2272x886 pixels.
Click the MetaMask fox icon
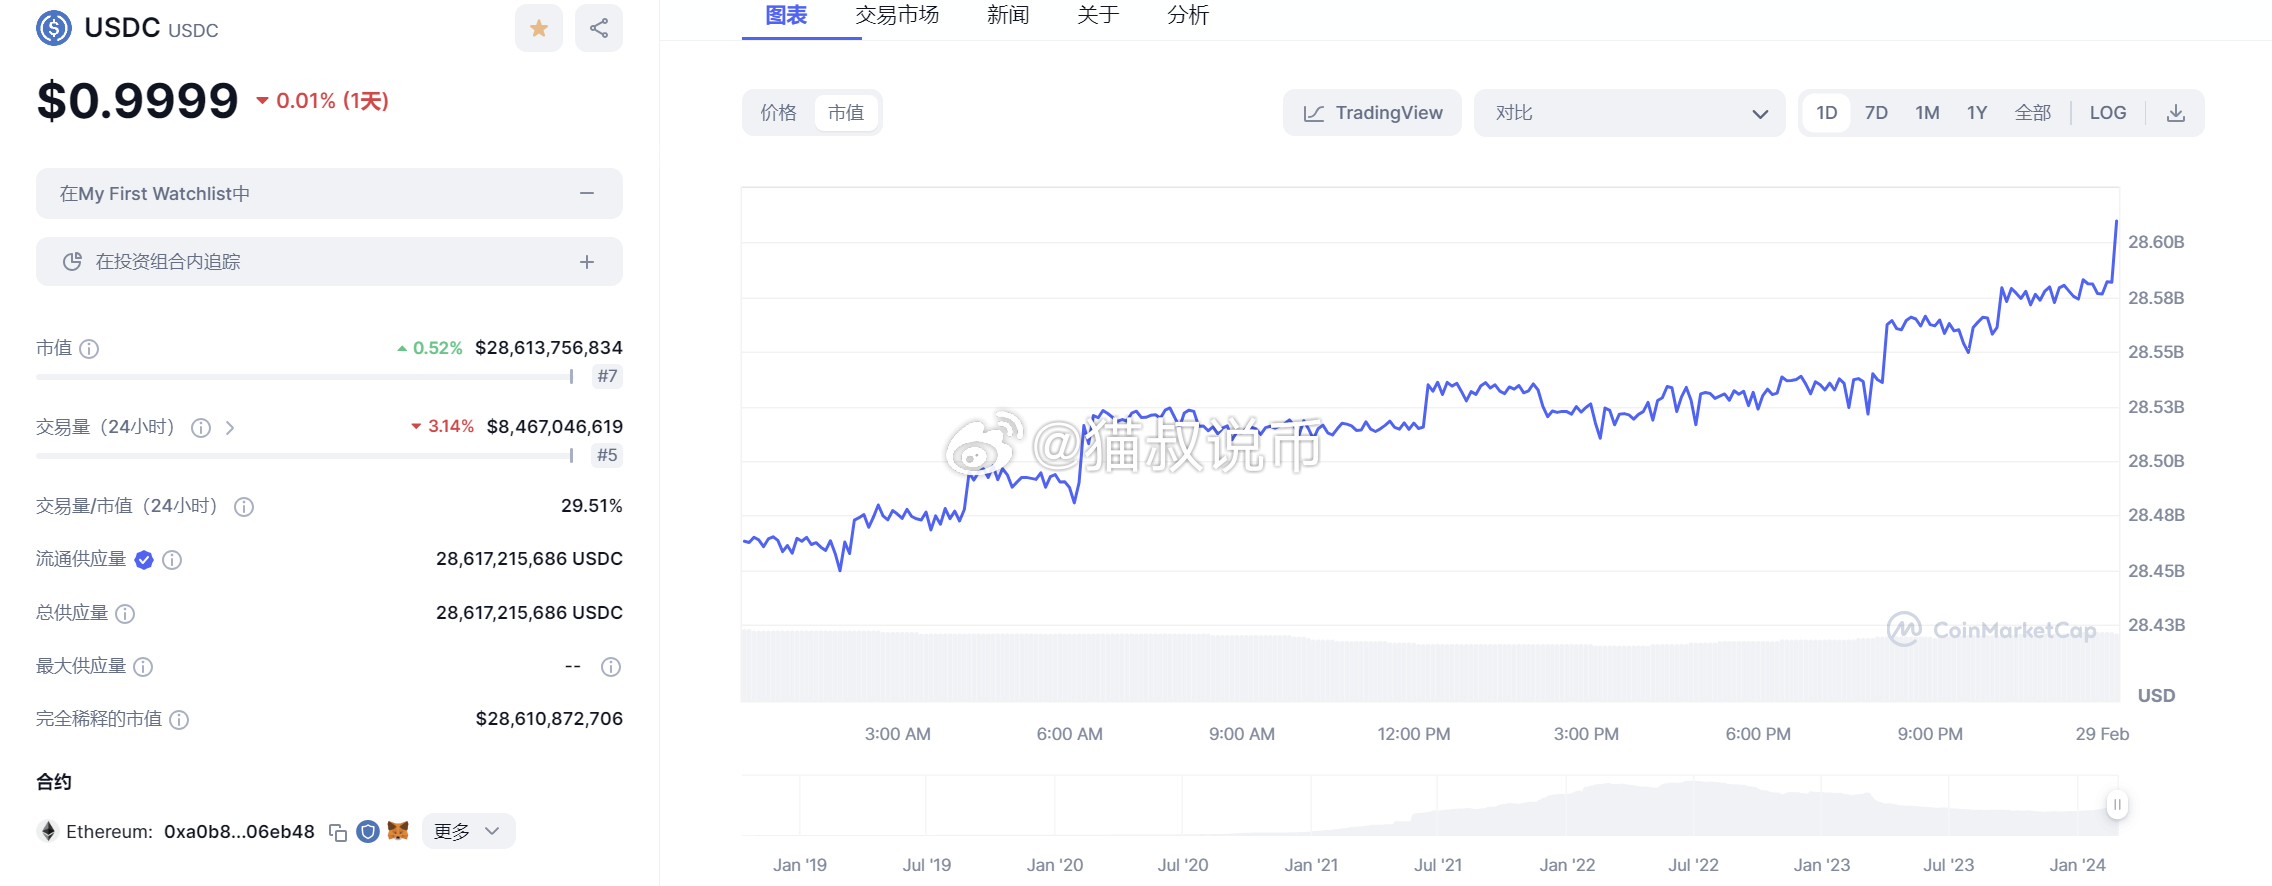(x=398, y=831)
